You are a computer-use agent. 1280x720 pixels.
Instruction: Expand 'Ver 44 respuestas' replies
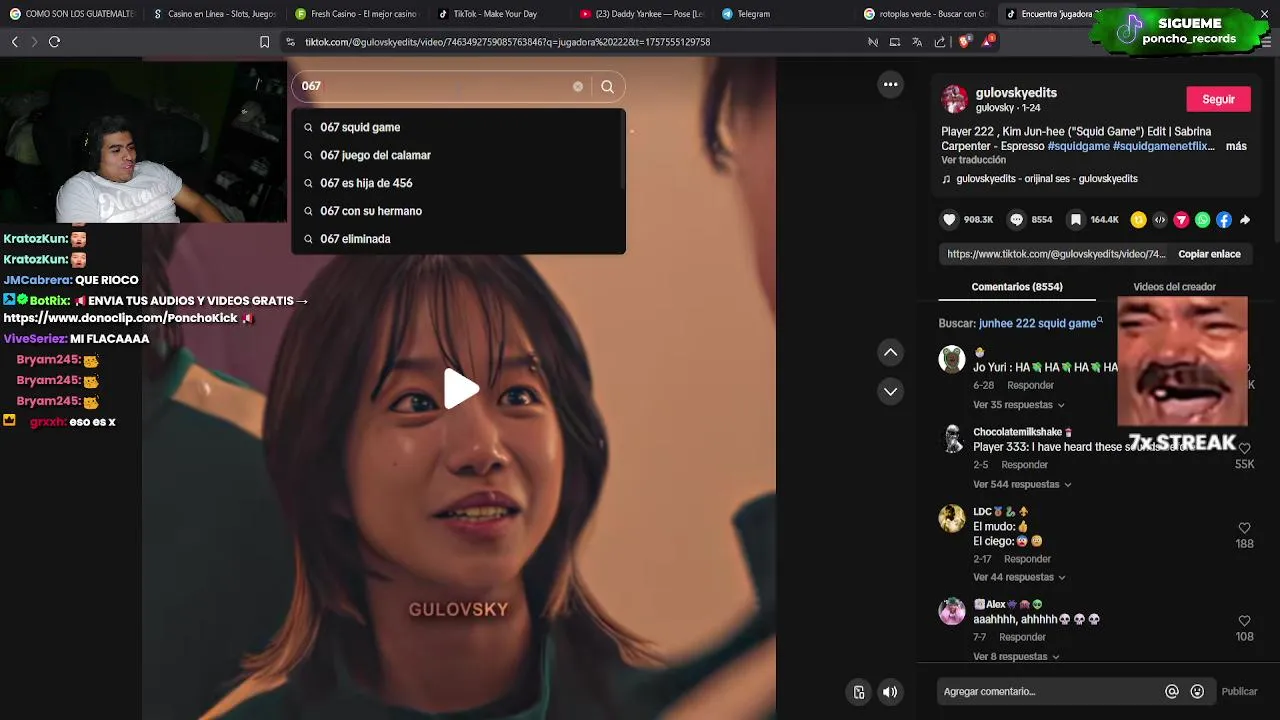click(x=1019, y=577)
